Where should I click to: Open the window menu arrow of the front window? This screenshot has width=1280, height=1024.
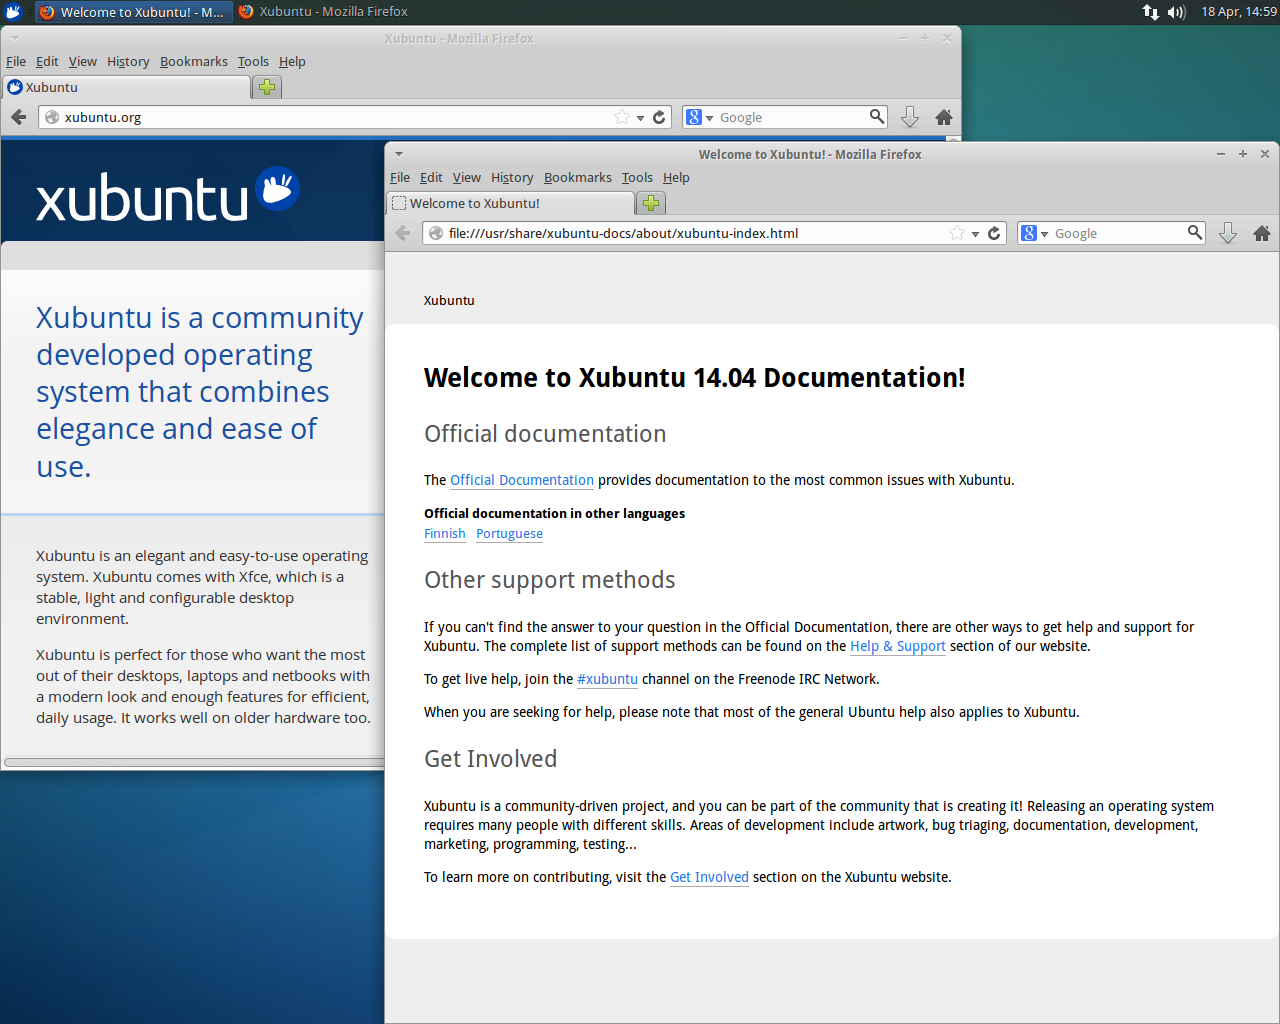[x=399, y=154]
